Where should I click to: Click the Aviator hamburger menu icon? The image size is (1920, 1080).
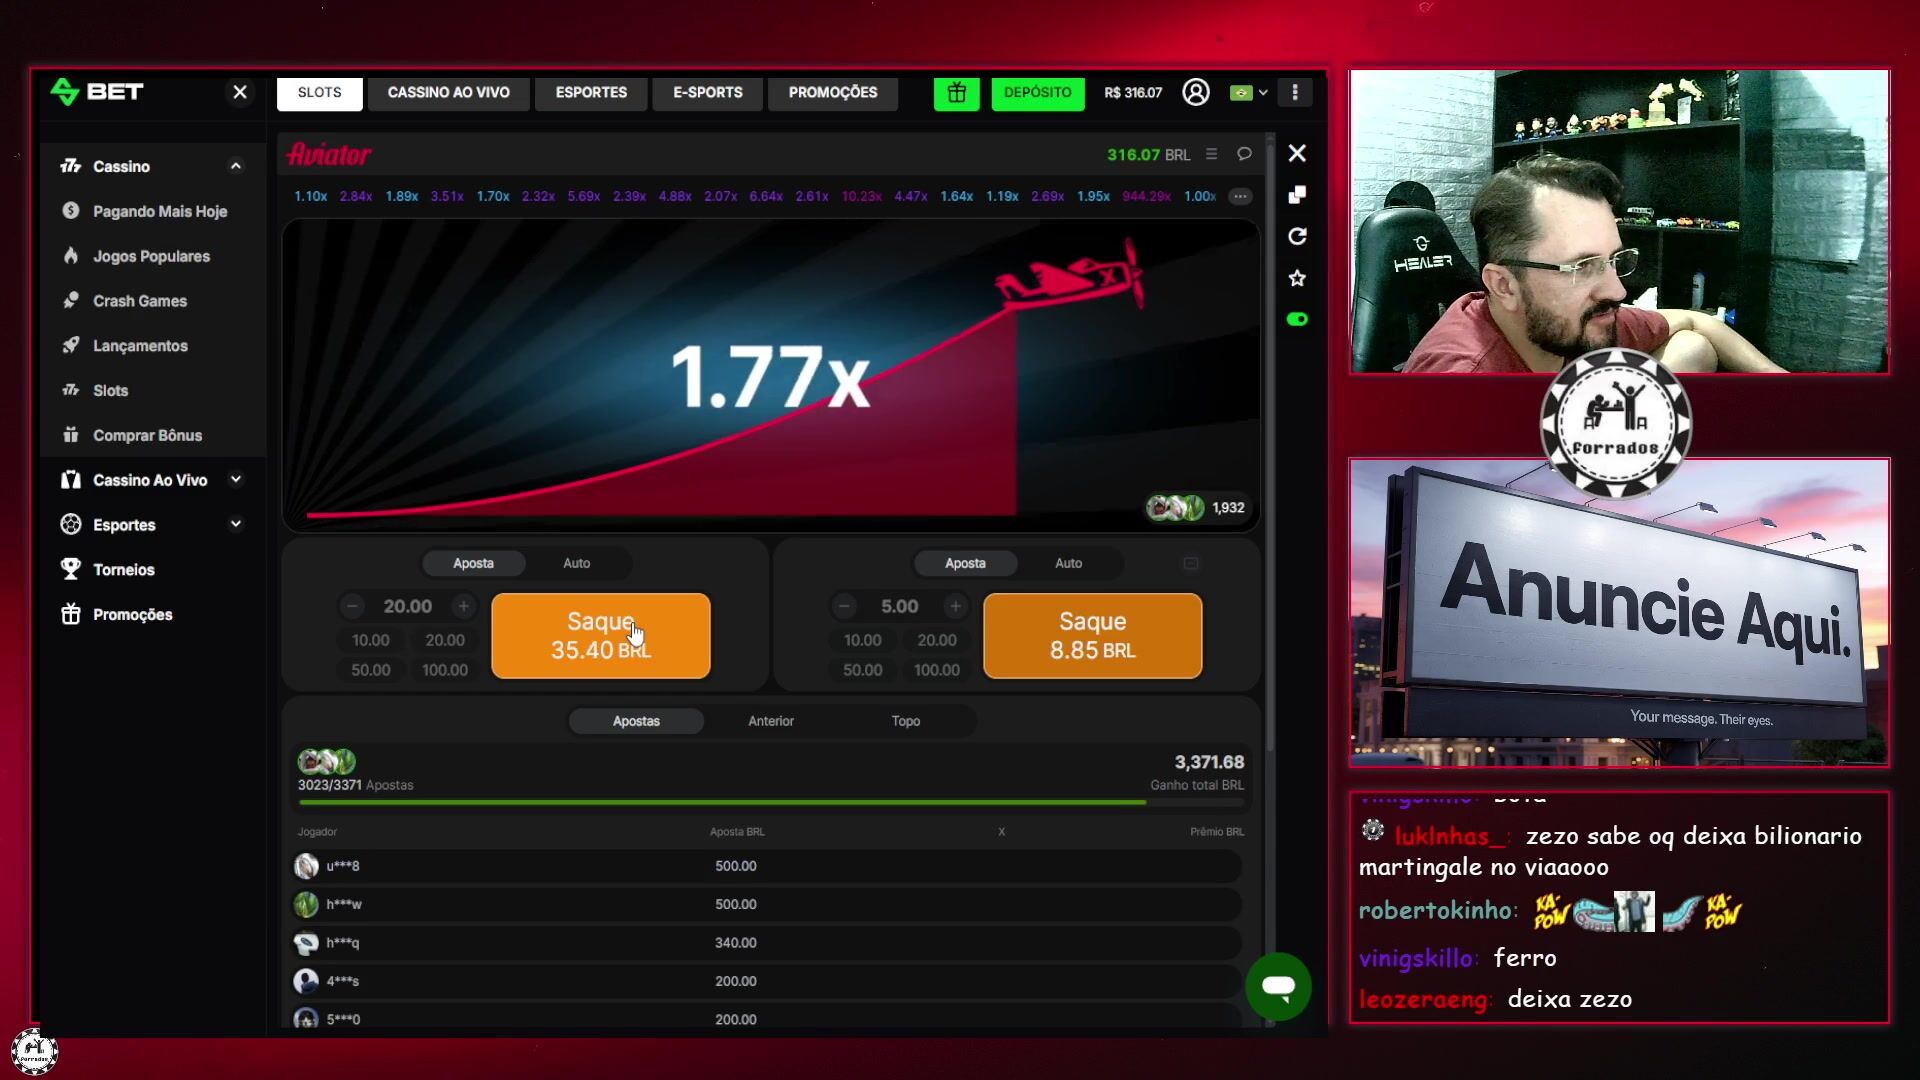(x=1211, y=154)
